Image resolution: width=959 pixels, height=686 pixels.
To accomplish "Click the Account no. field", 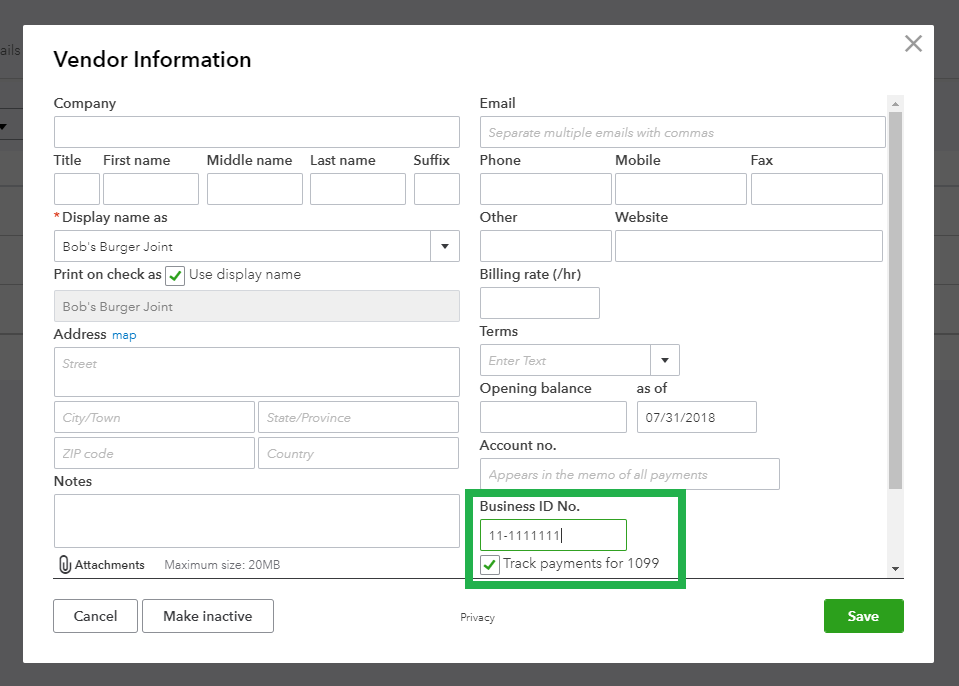I will click(x=629, y=474).
